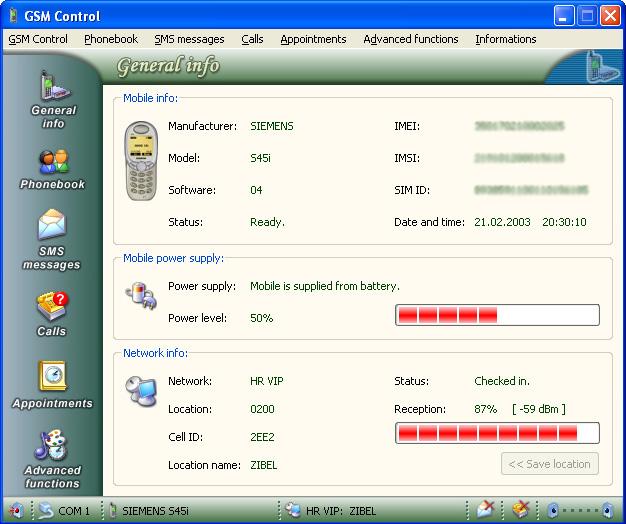626x524 pixels.
Task: Open Advanced functions from the sidebar
Action: [53, 459]
